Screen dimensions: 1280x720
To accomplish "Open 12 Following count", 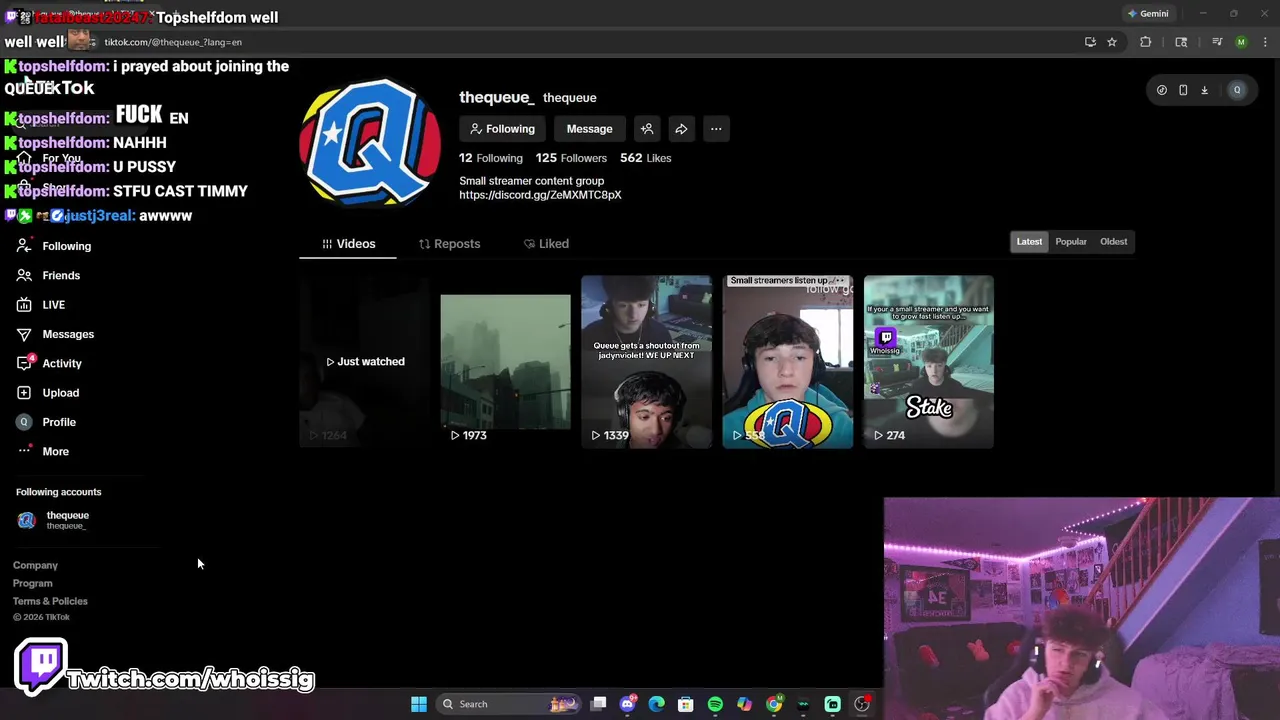I will point(491,158).
